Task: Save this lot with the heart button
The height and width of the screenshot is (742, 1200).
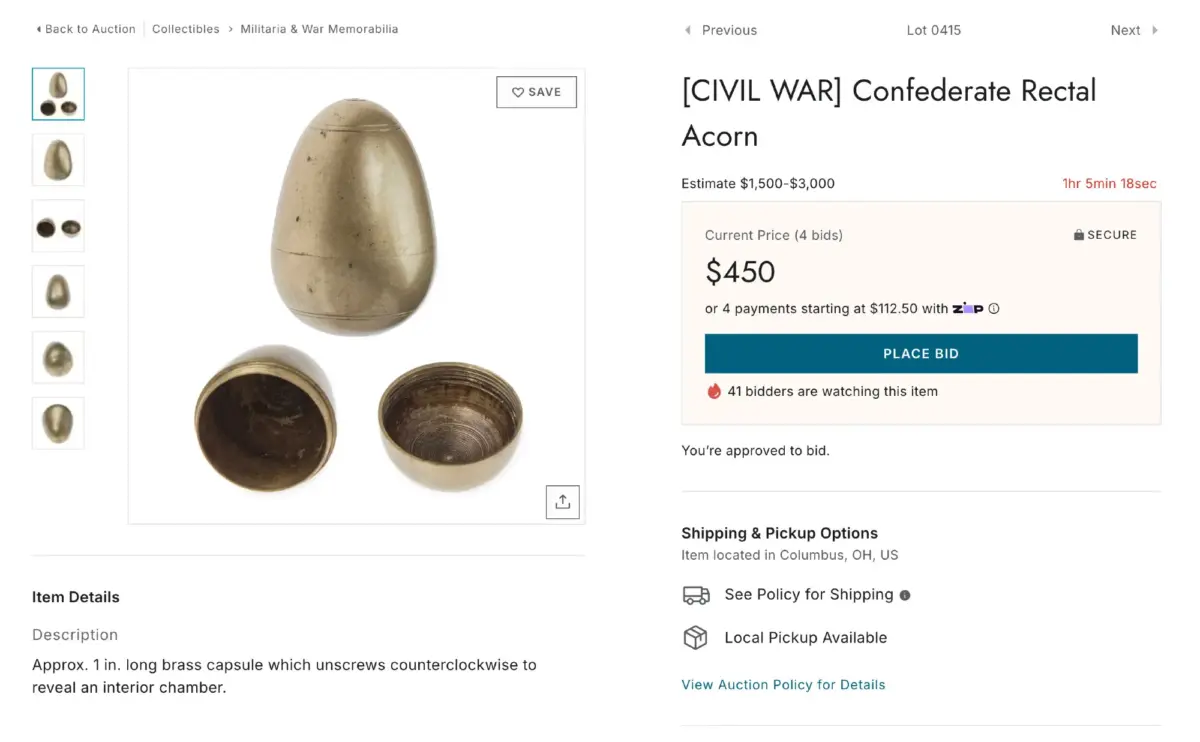Action: 537,92
